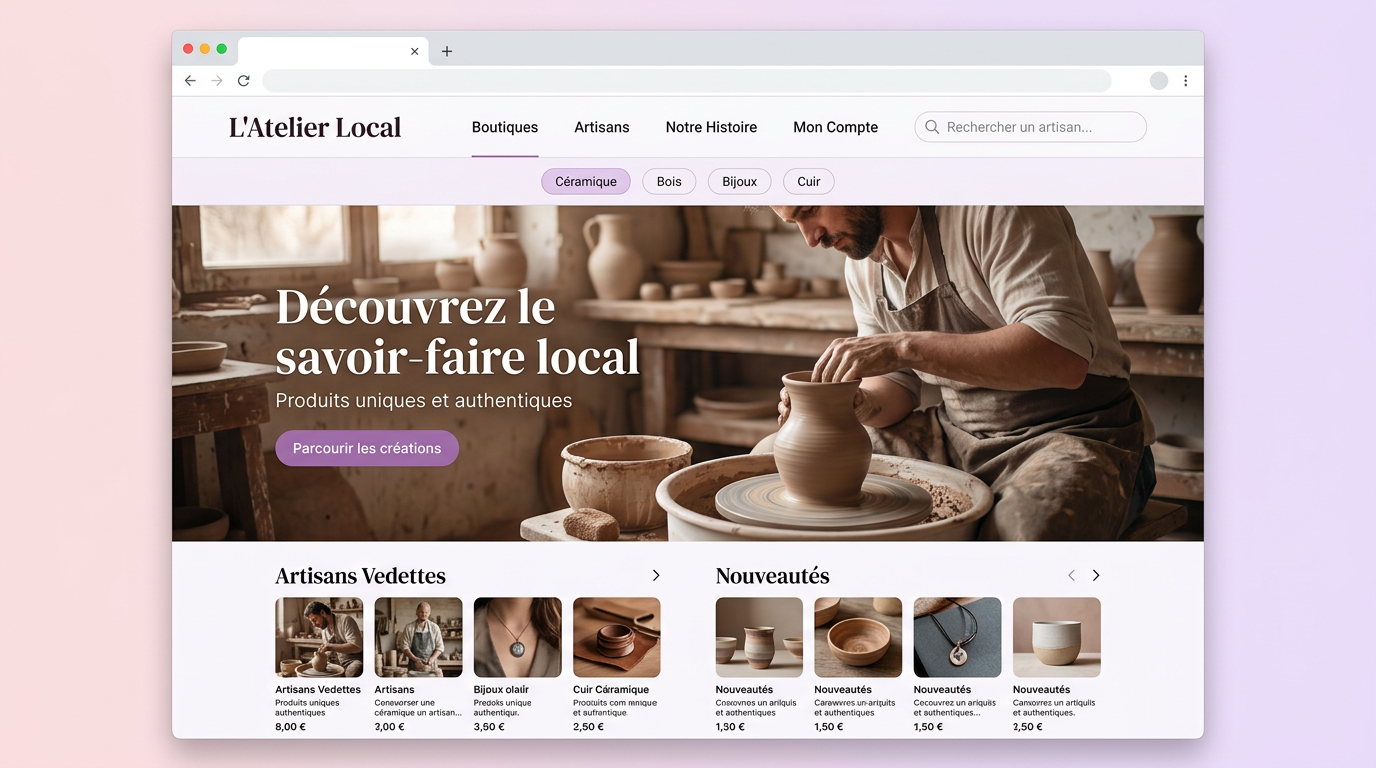The width and height of the screenshot is (1376, 768).
Task: Click the Rechercher un artisan search field
Action: coord(1030,127)
